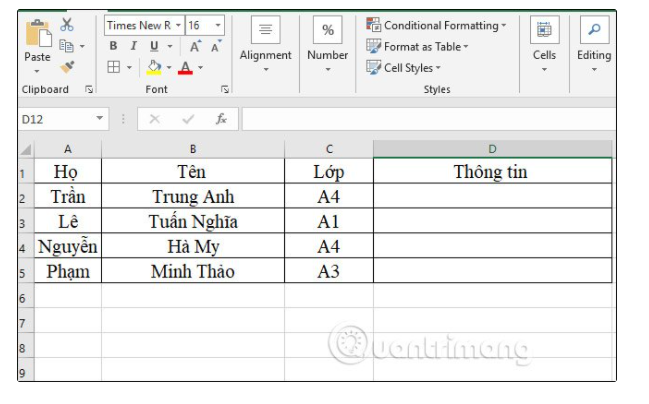
Task: Expand the font size dropdown
Action: coord(218,25)
